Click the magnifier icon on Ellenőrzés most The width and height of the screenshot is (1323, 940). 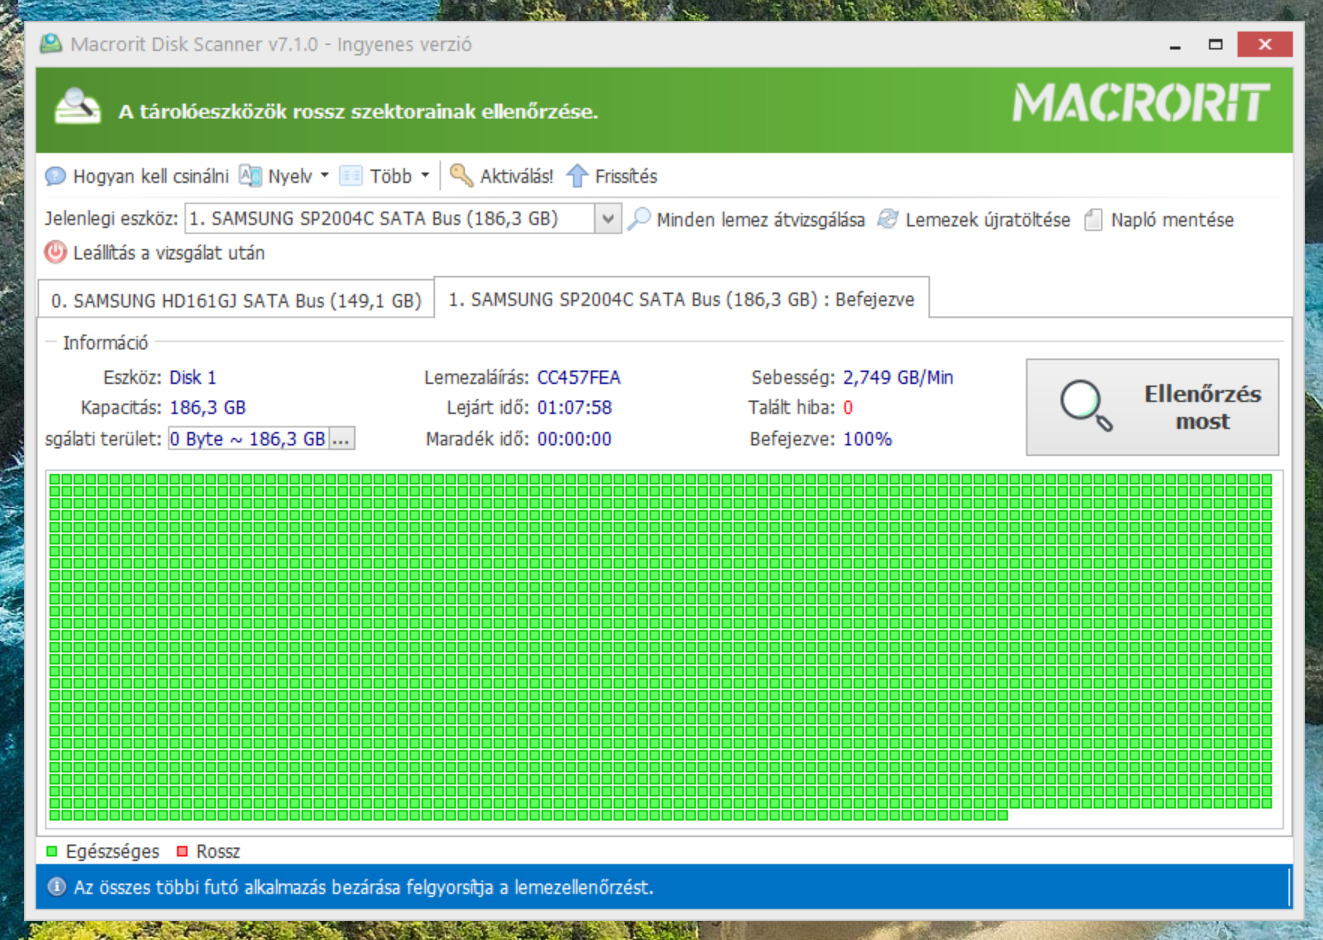[x=1086, y=406]
